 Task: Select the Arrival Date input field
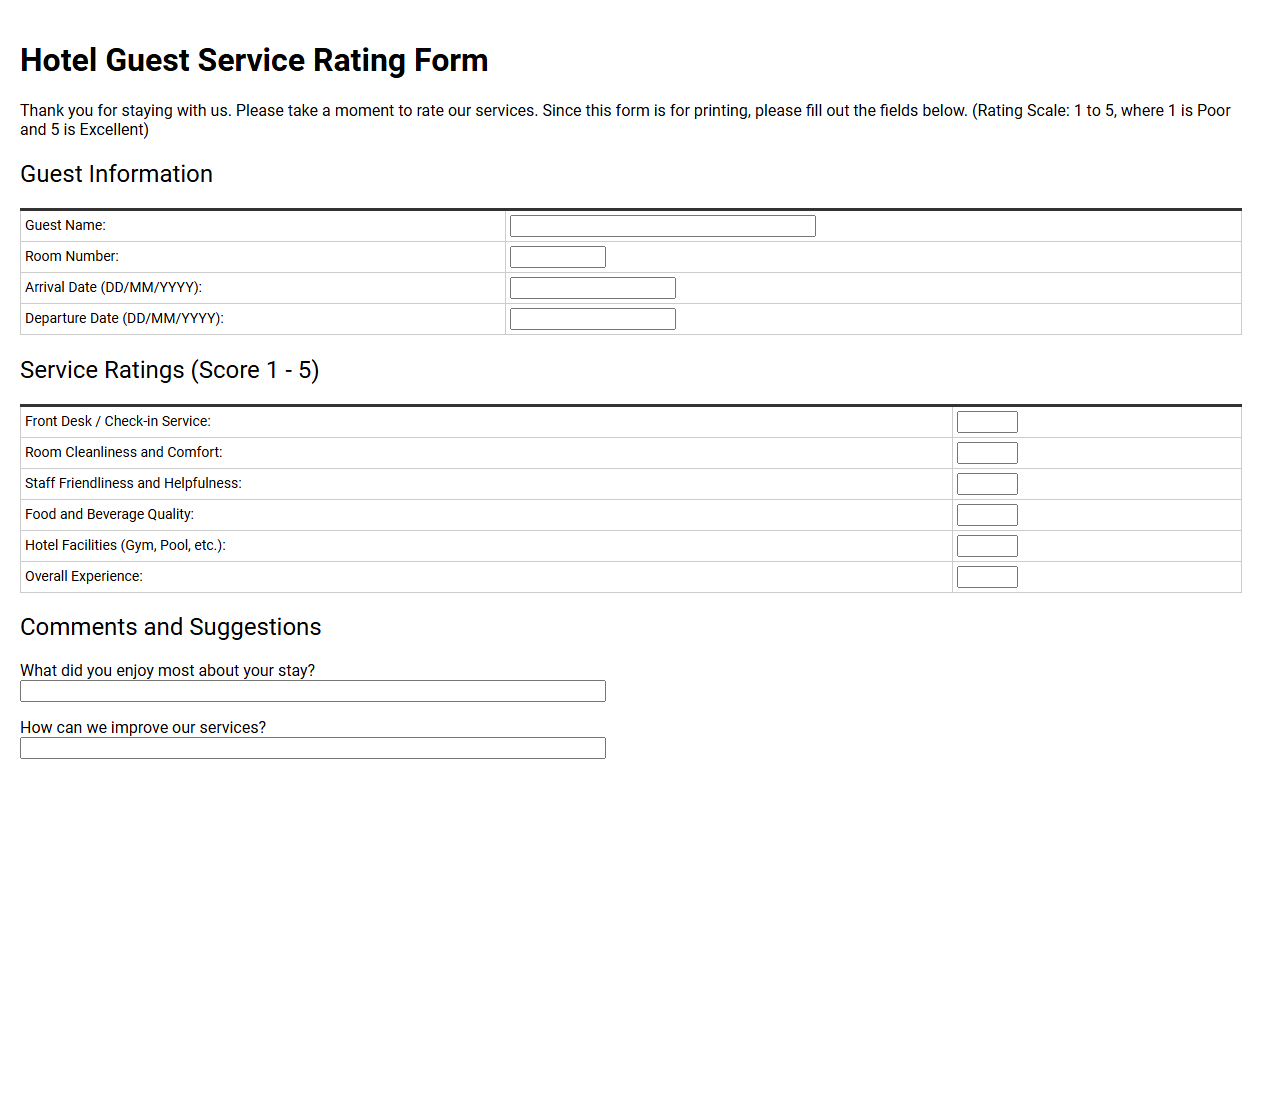pos(592,288)
